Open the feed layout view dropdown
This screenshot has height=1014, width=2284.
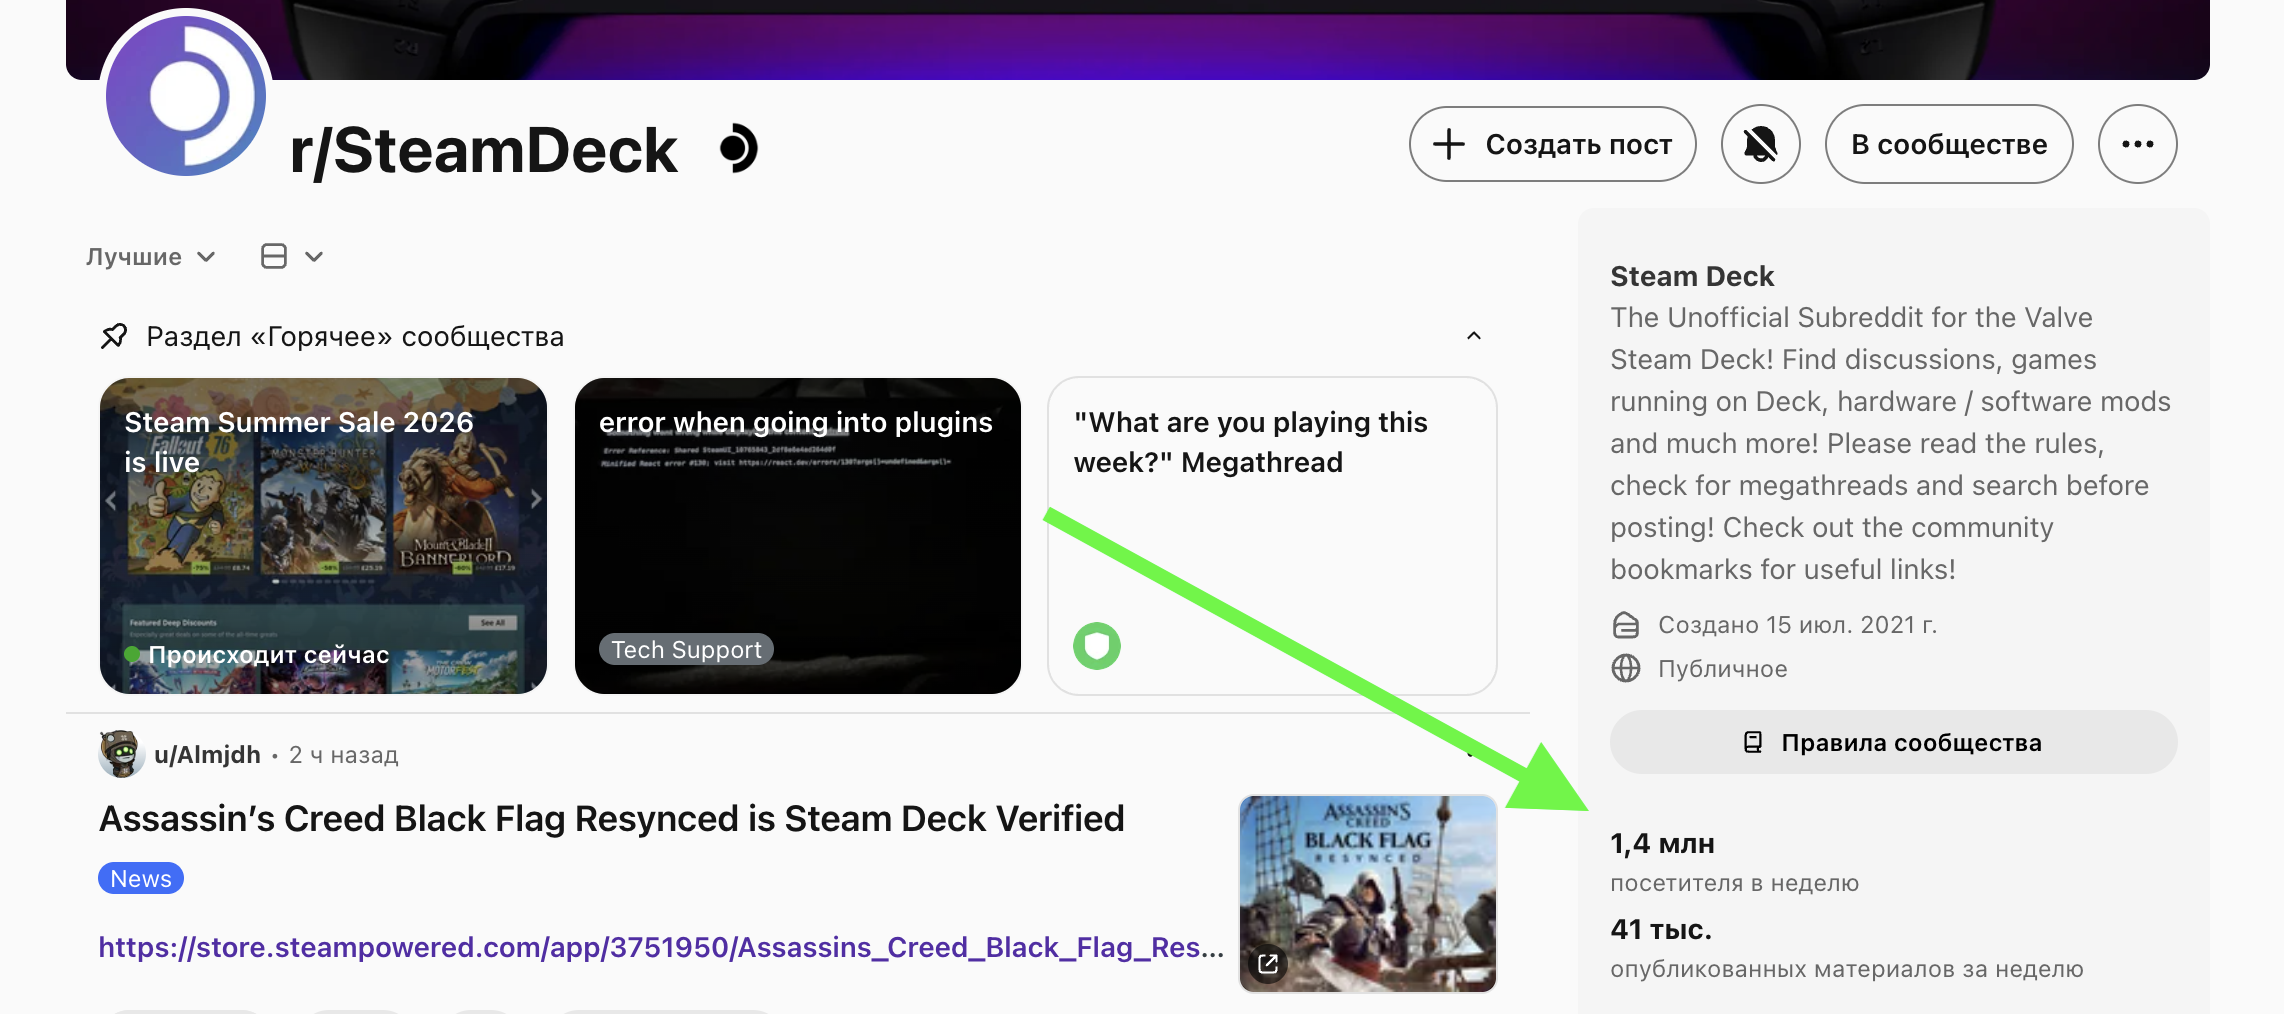pyautogui.click(x=292, y=257)
